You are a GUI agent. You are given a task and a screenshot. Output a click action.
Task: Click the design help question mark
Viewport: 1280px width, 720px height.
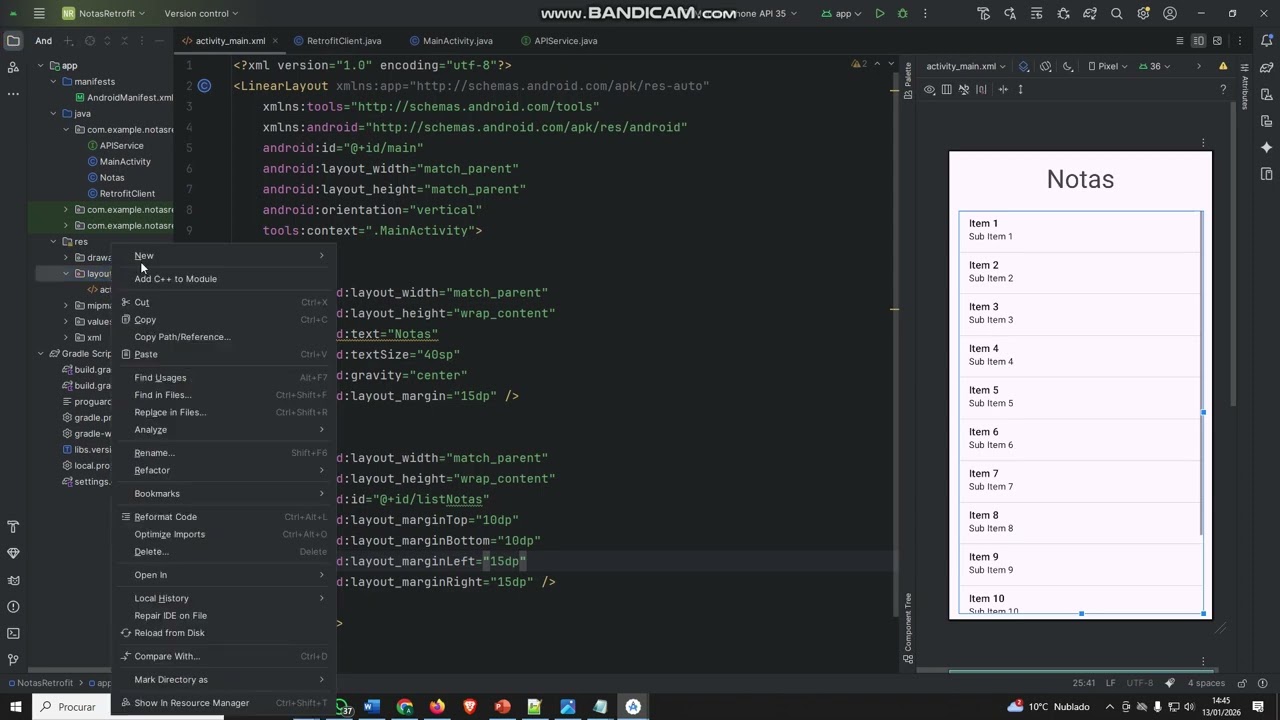click(x=1223, y=89)
